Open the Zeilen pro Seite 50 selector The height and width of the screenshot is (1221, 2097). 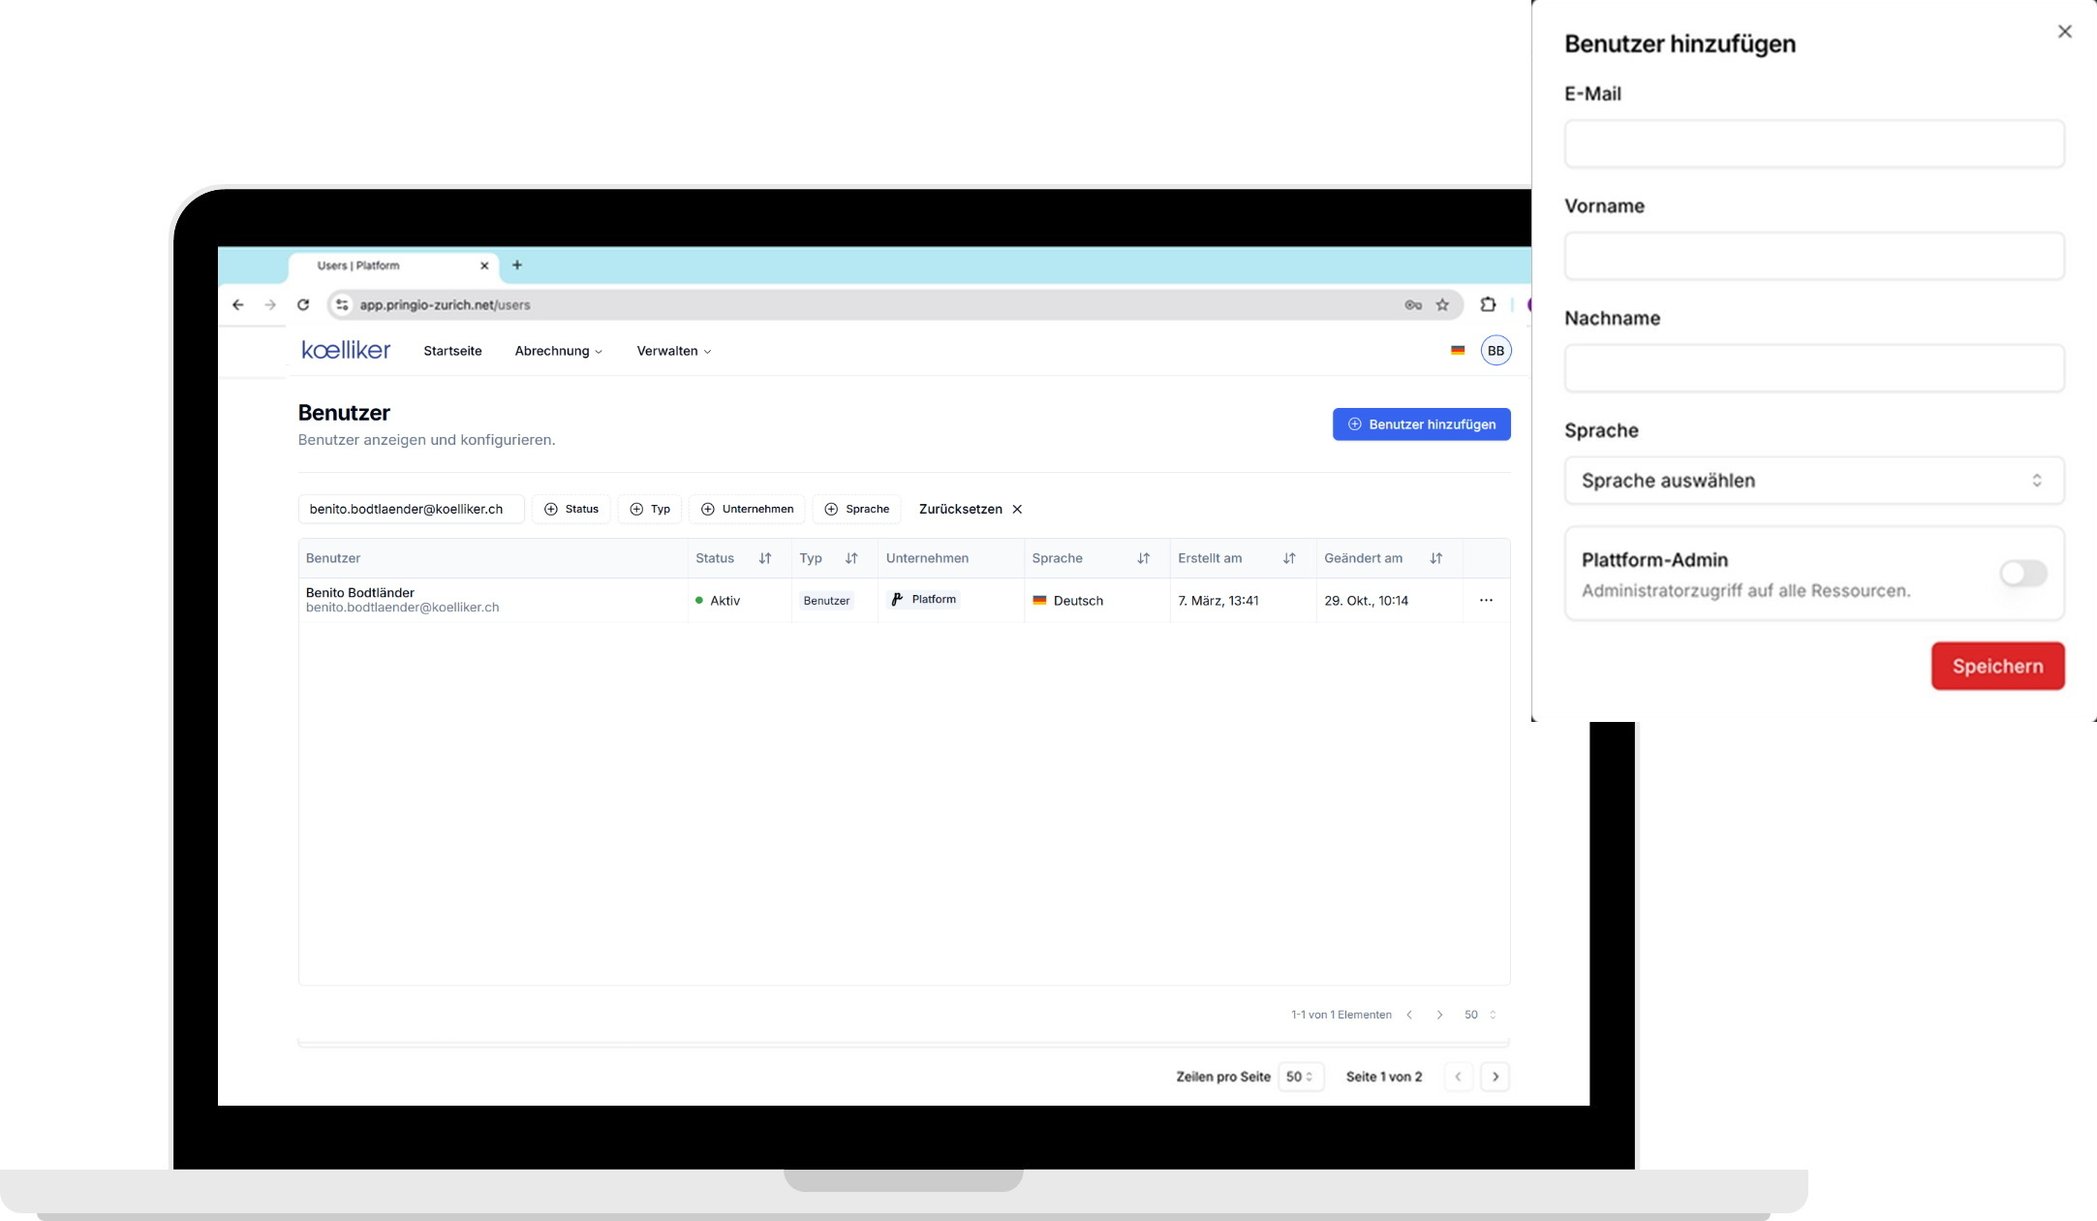(1299, 1077)
